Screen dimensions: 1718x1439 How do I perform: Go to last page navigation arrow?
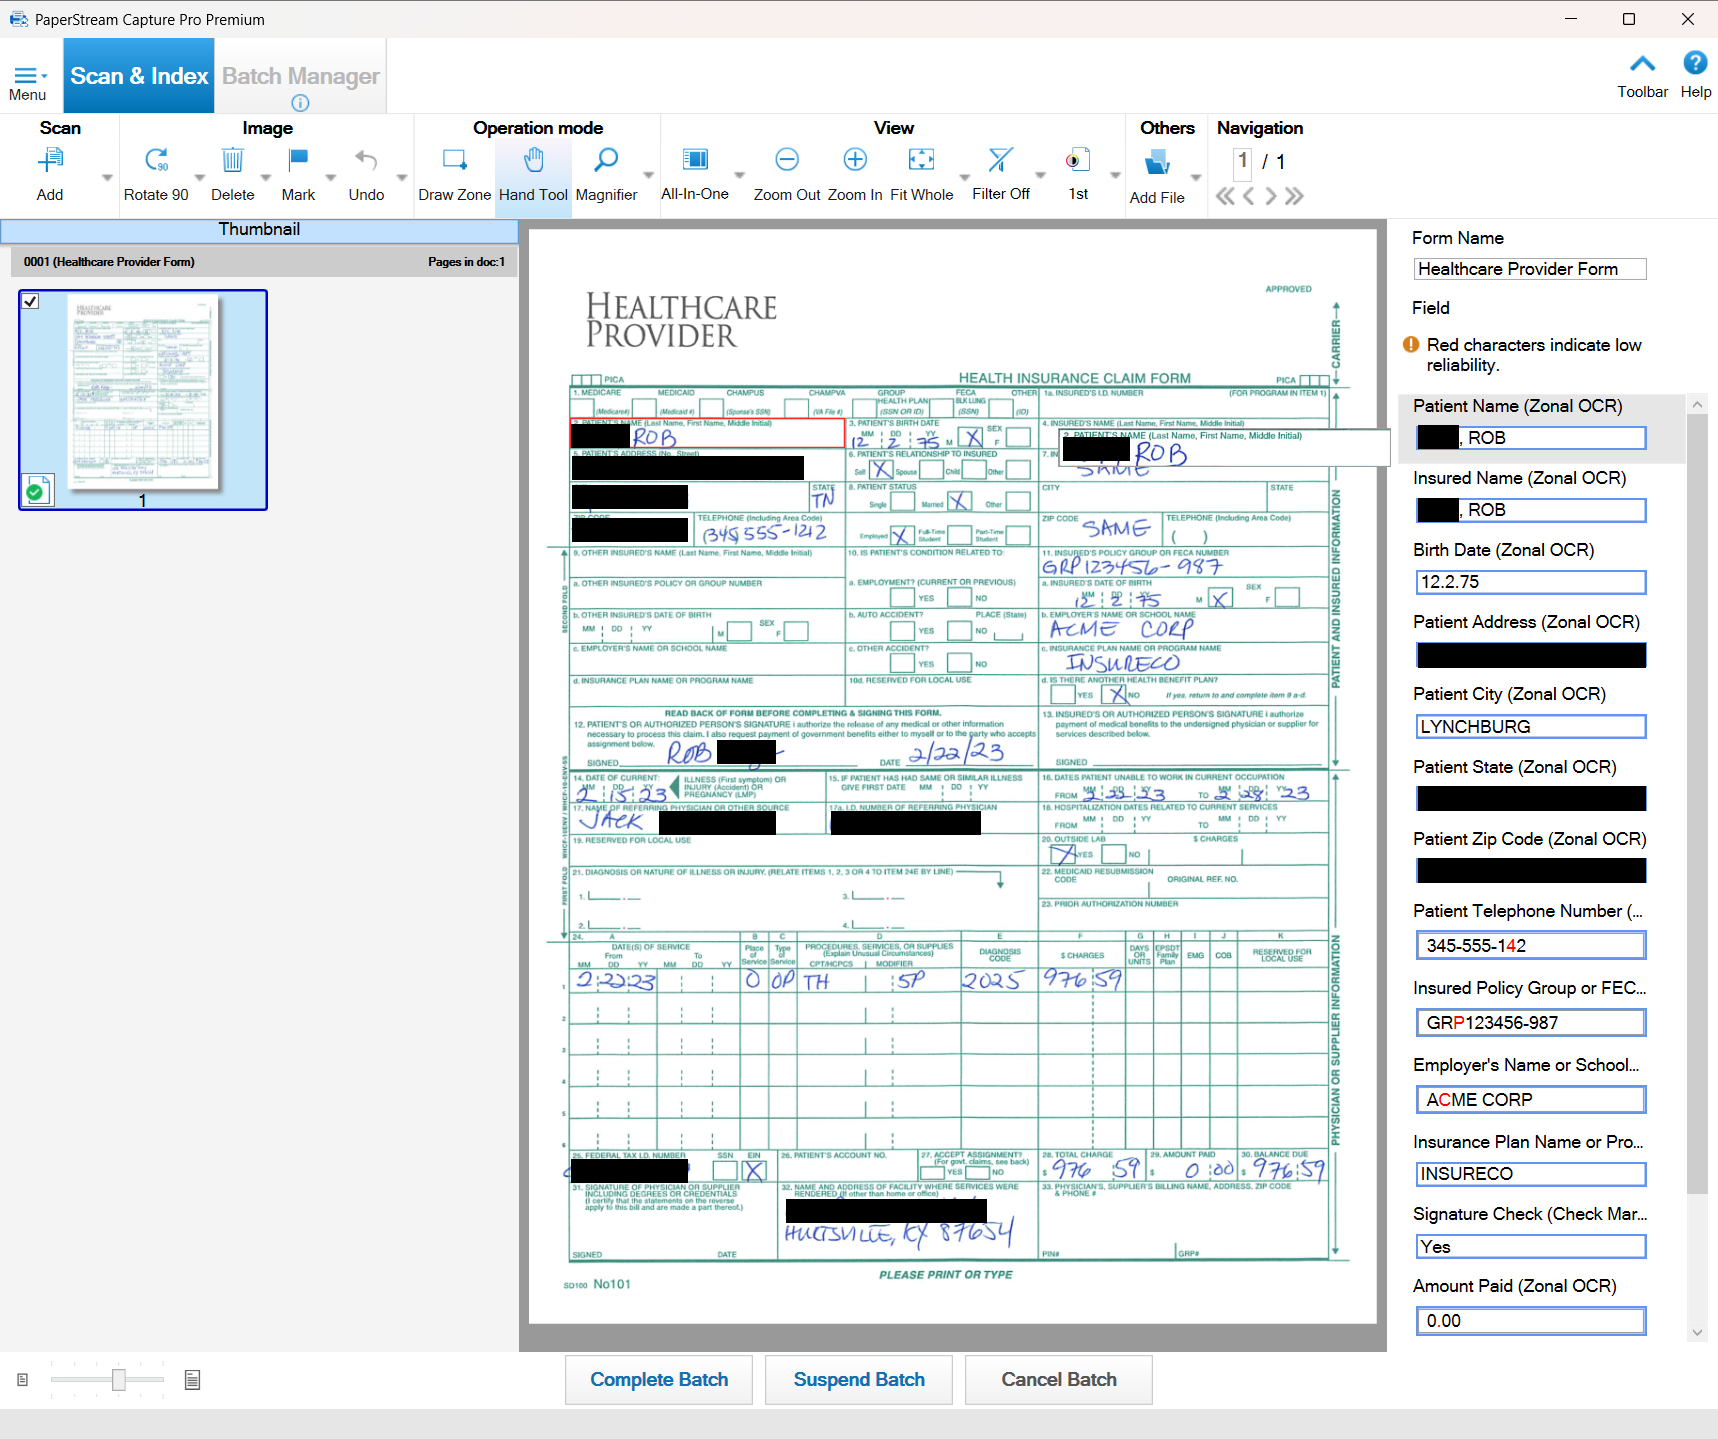coord(1294,196)
